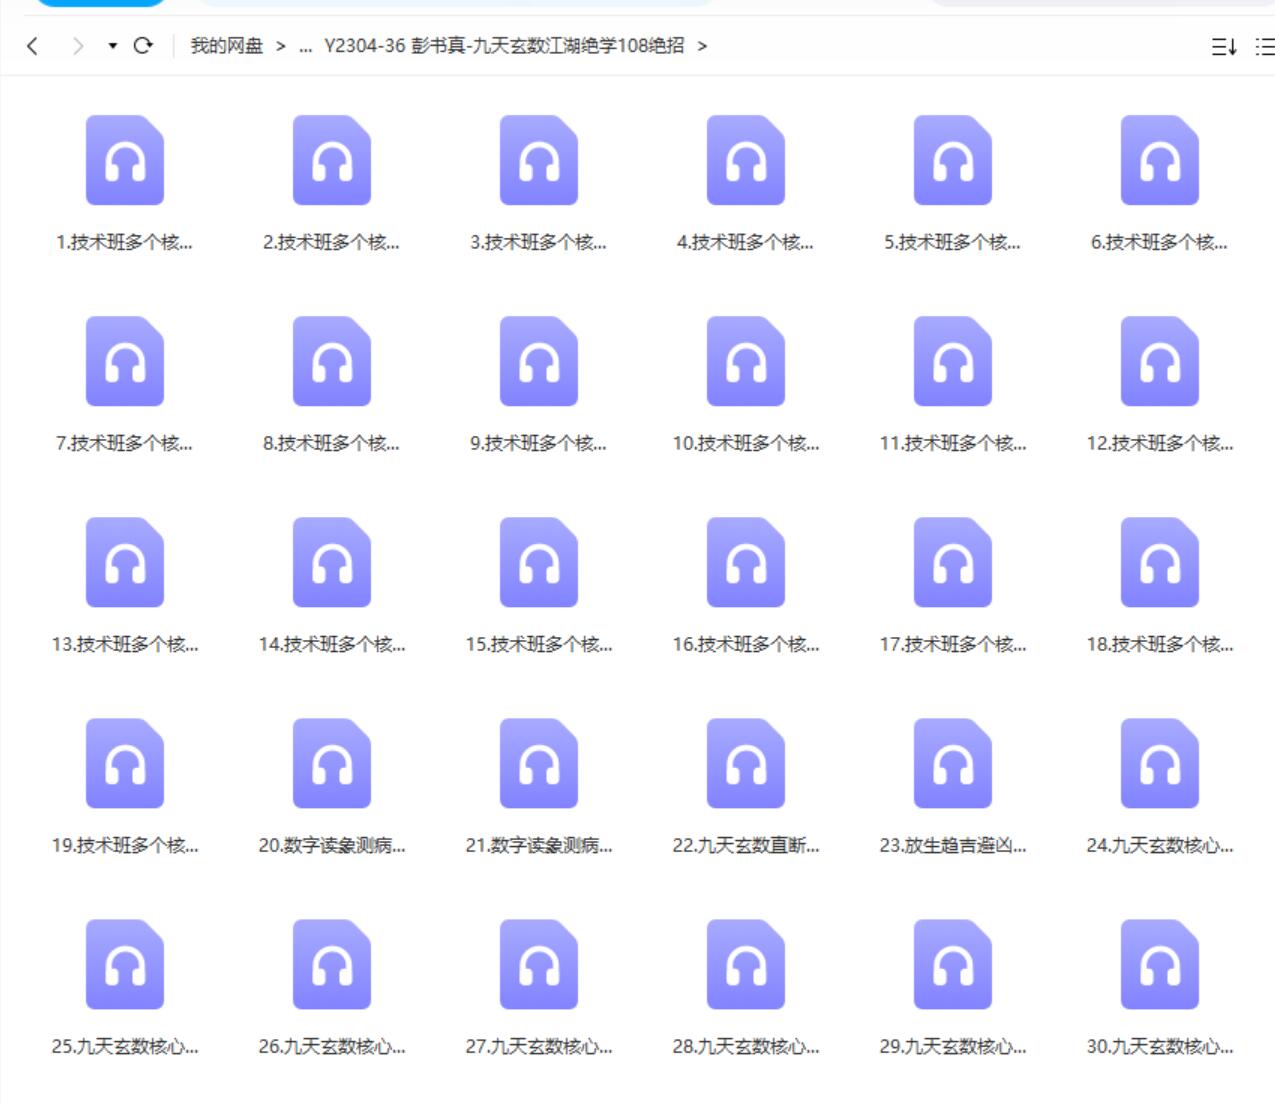Select audio file 16.技术班多个核
Screen dimensions: 1275x1105
point(746,563)
